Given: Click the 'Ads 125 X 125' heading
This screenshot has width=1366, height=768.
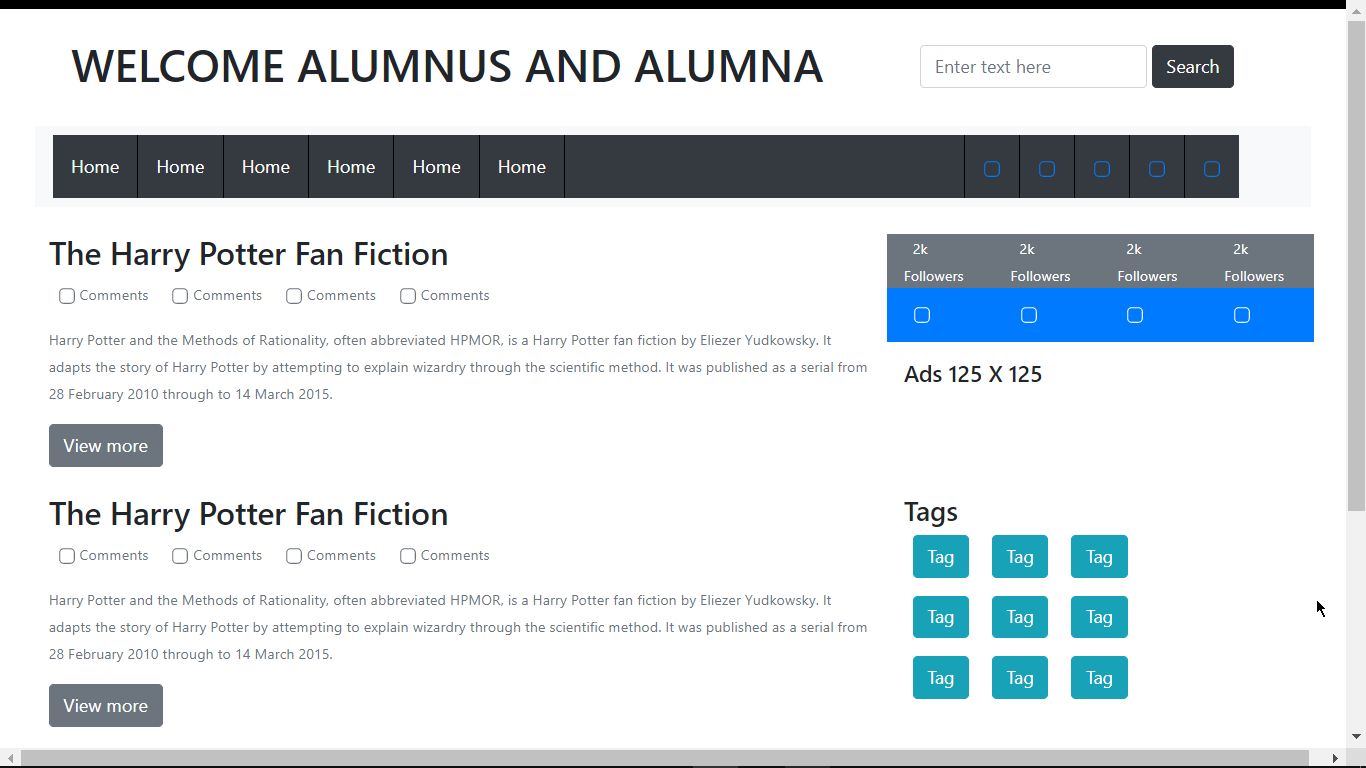Looking at the screenshot, I should pyautogui.click(x=973, y=374).
